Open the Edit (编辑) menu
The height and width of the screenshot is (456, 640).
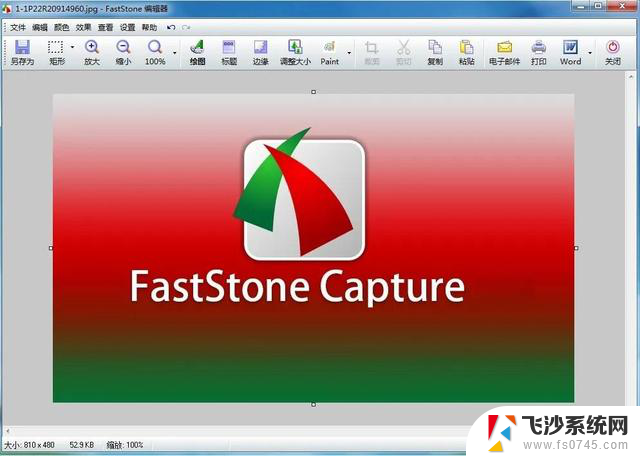[40, 27]
